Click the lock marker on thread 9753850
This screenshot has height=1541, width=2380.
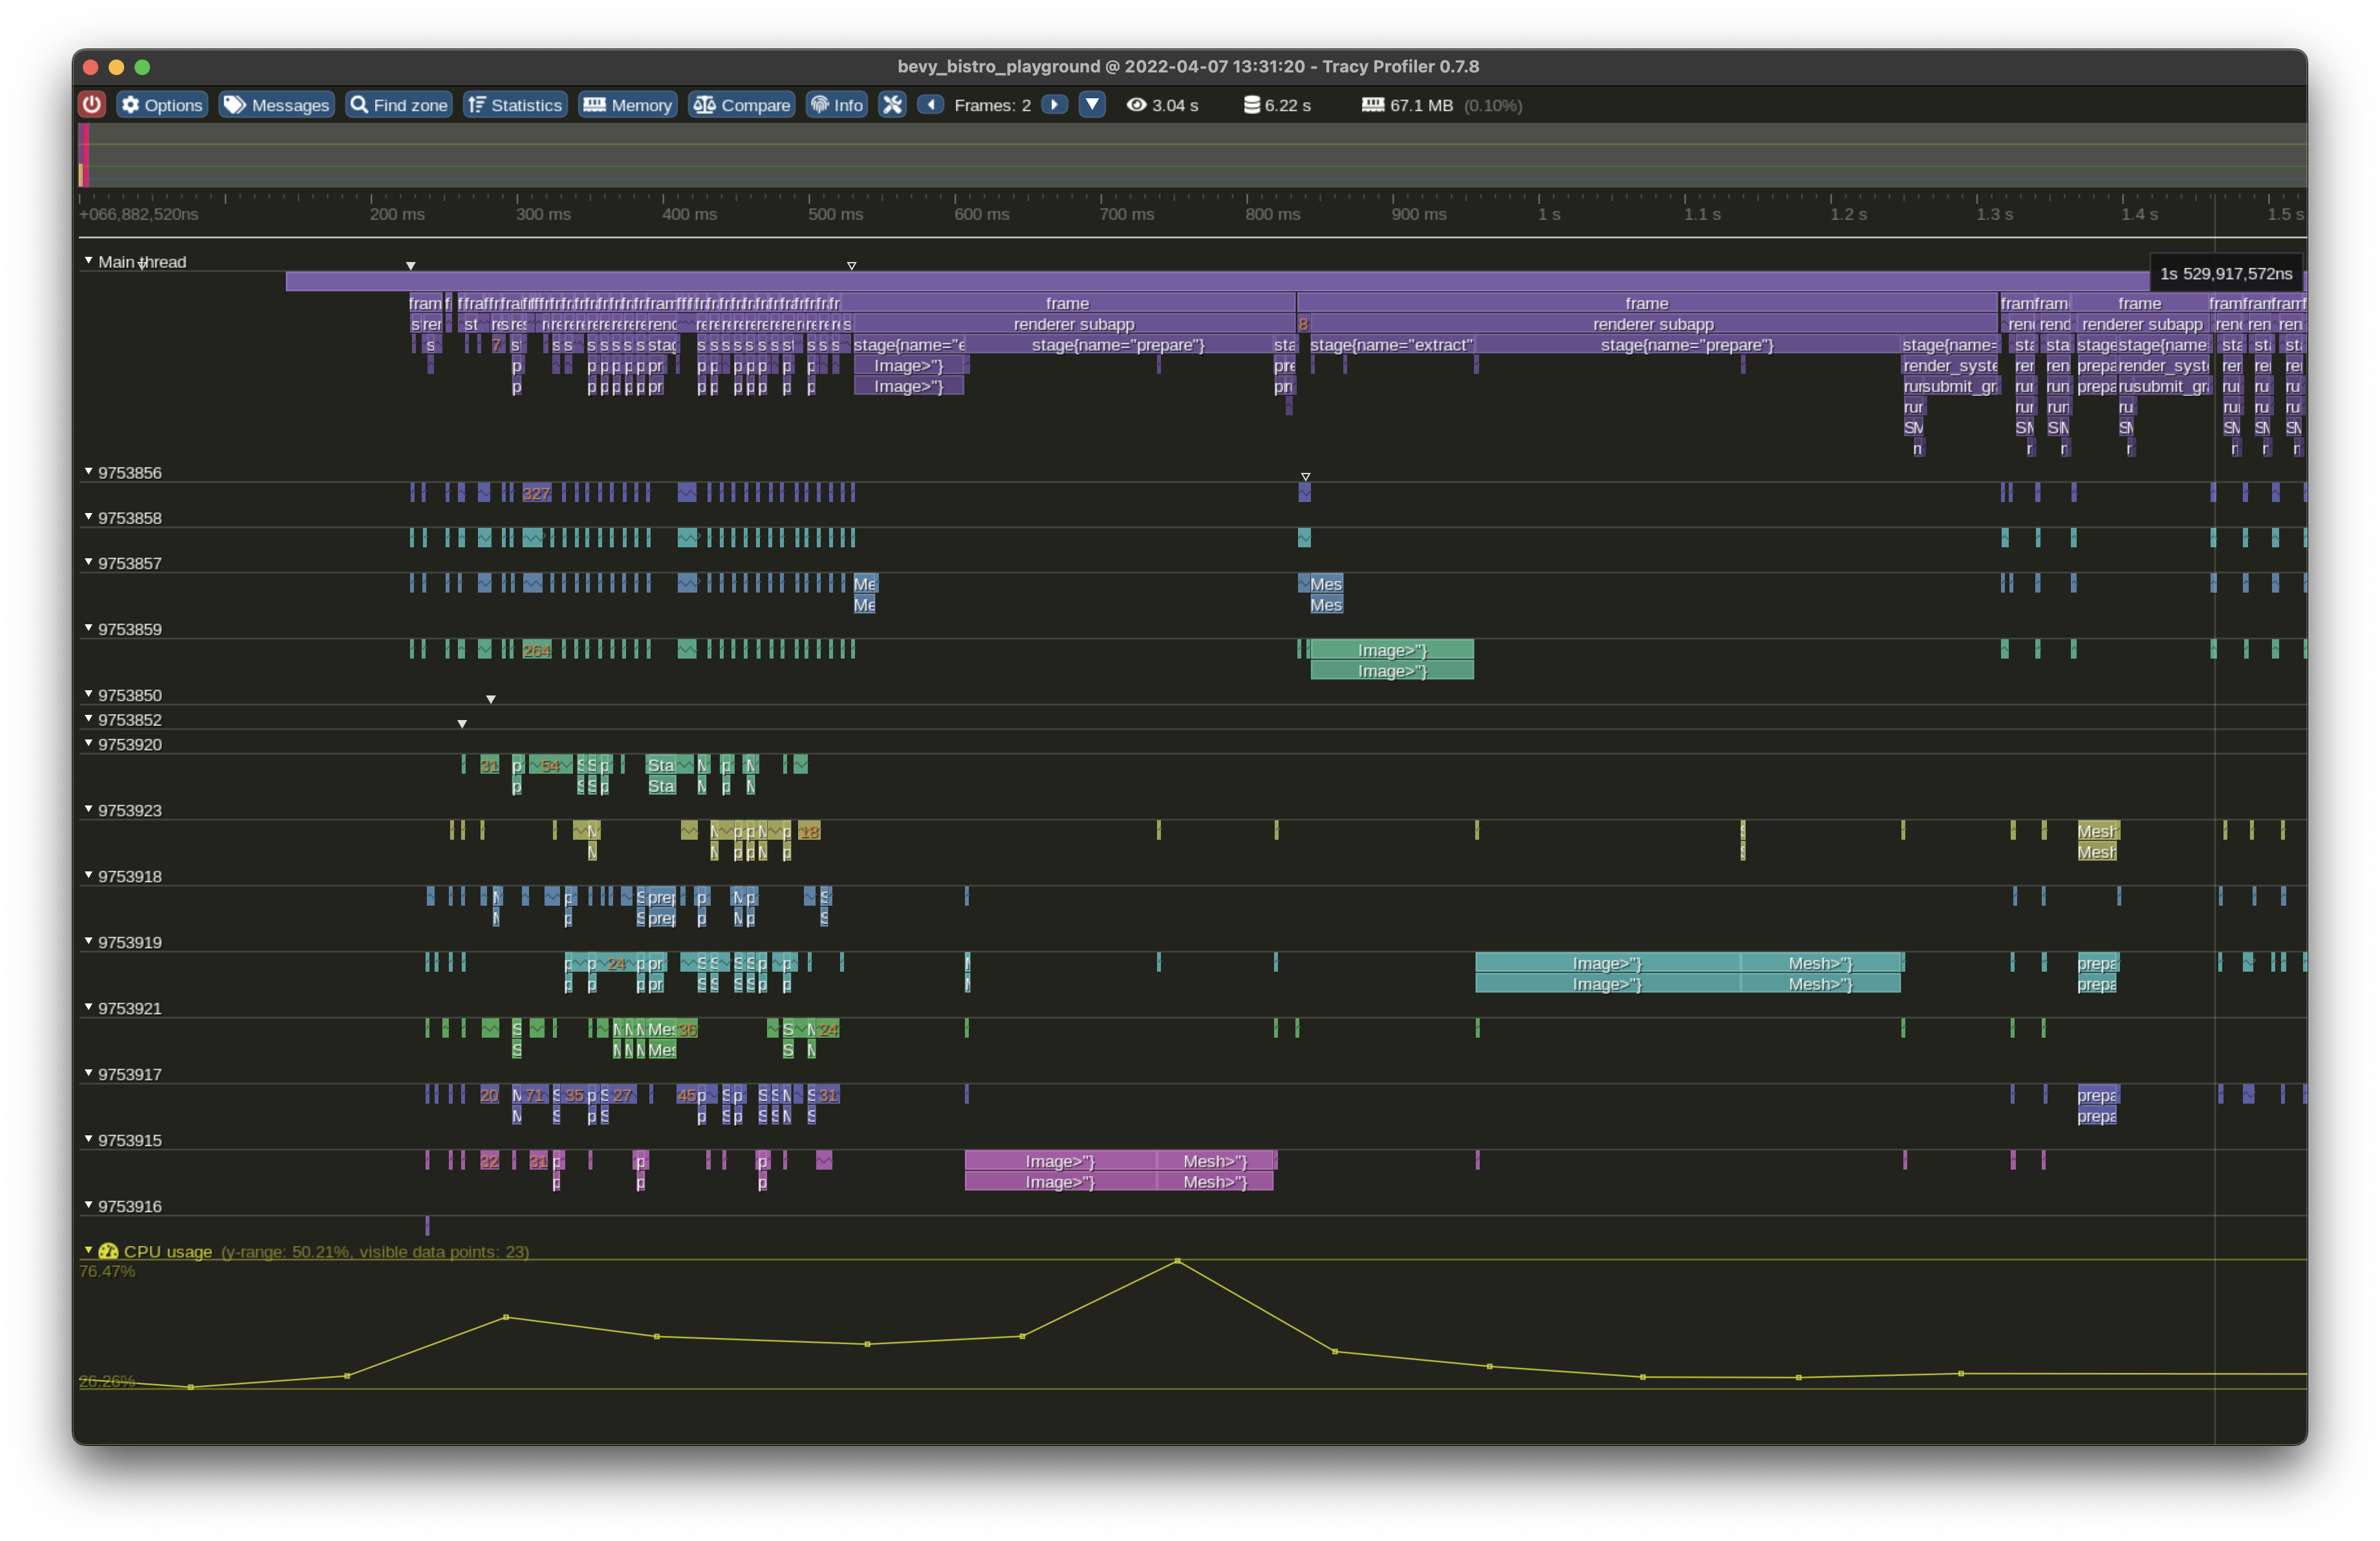tap(491, 699)
